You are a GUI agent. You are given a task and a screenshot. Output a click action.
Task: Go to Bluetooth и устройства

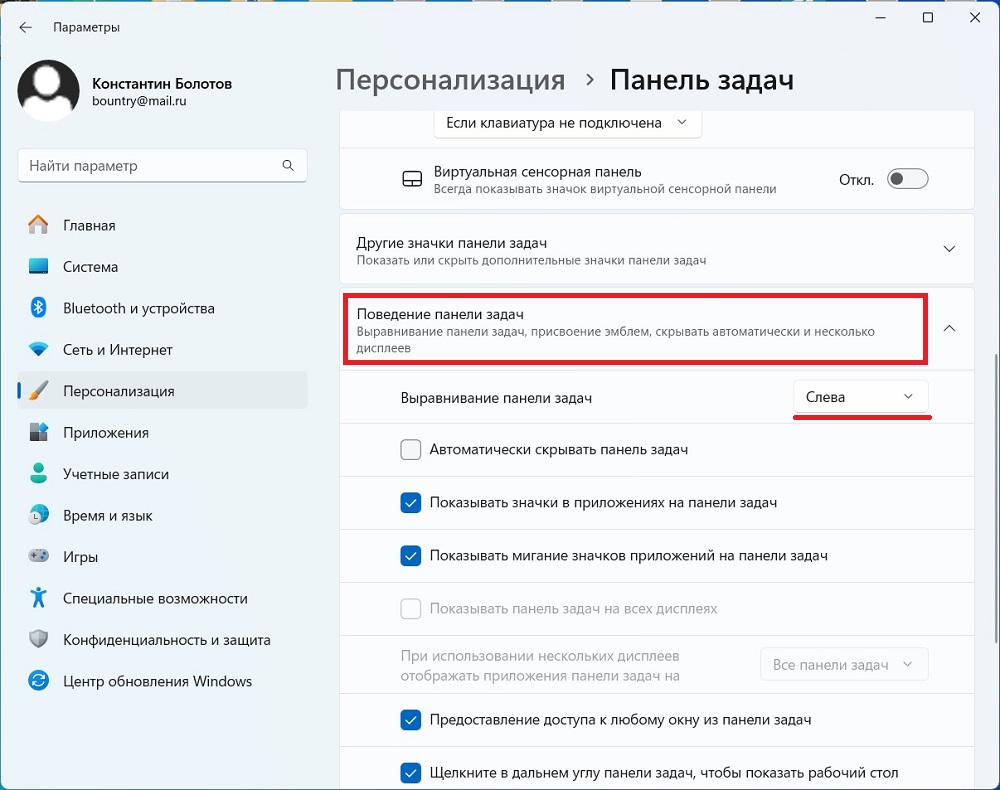click(163, 308)
